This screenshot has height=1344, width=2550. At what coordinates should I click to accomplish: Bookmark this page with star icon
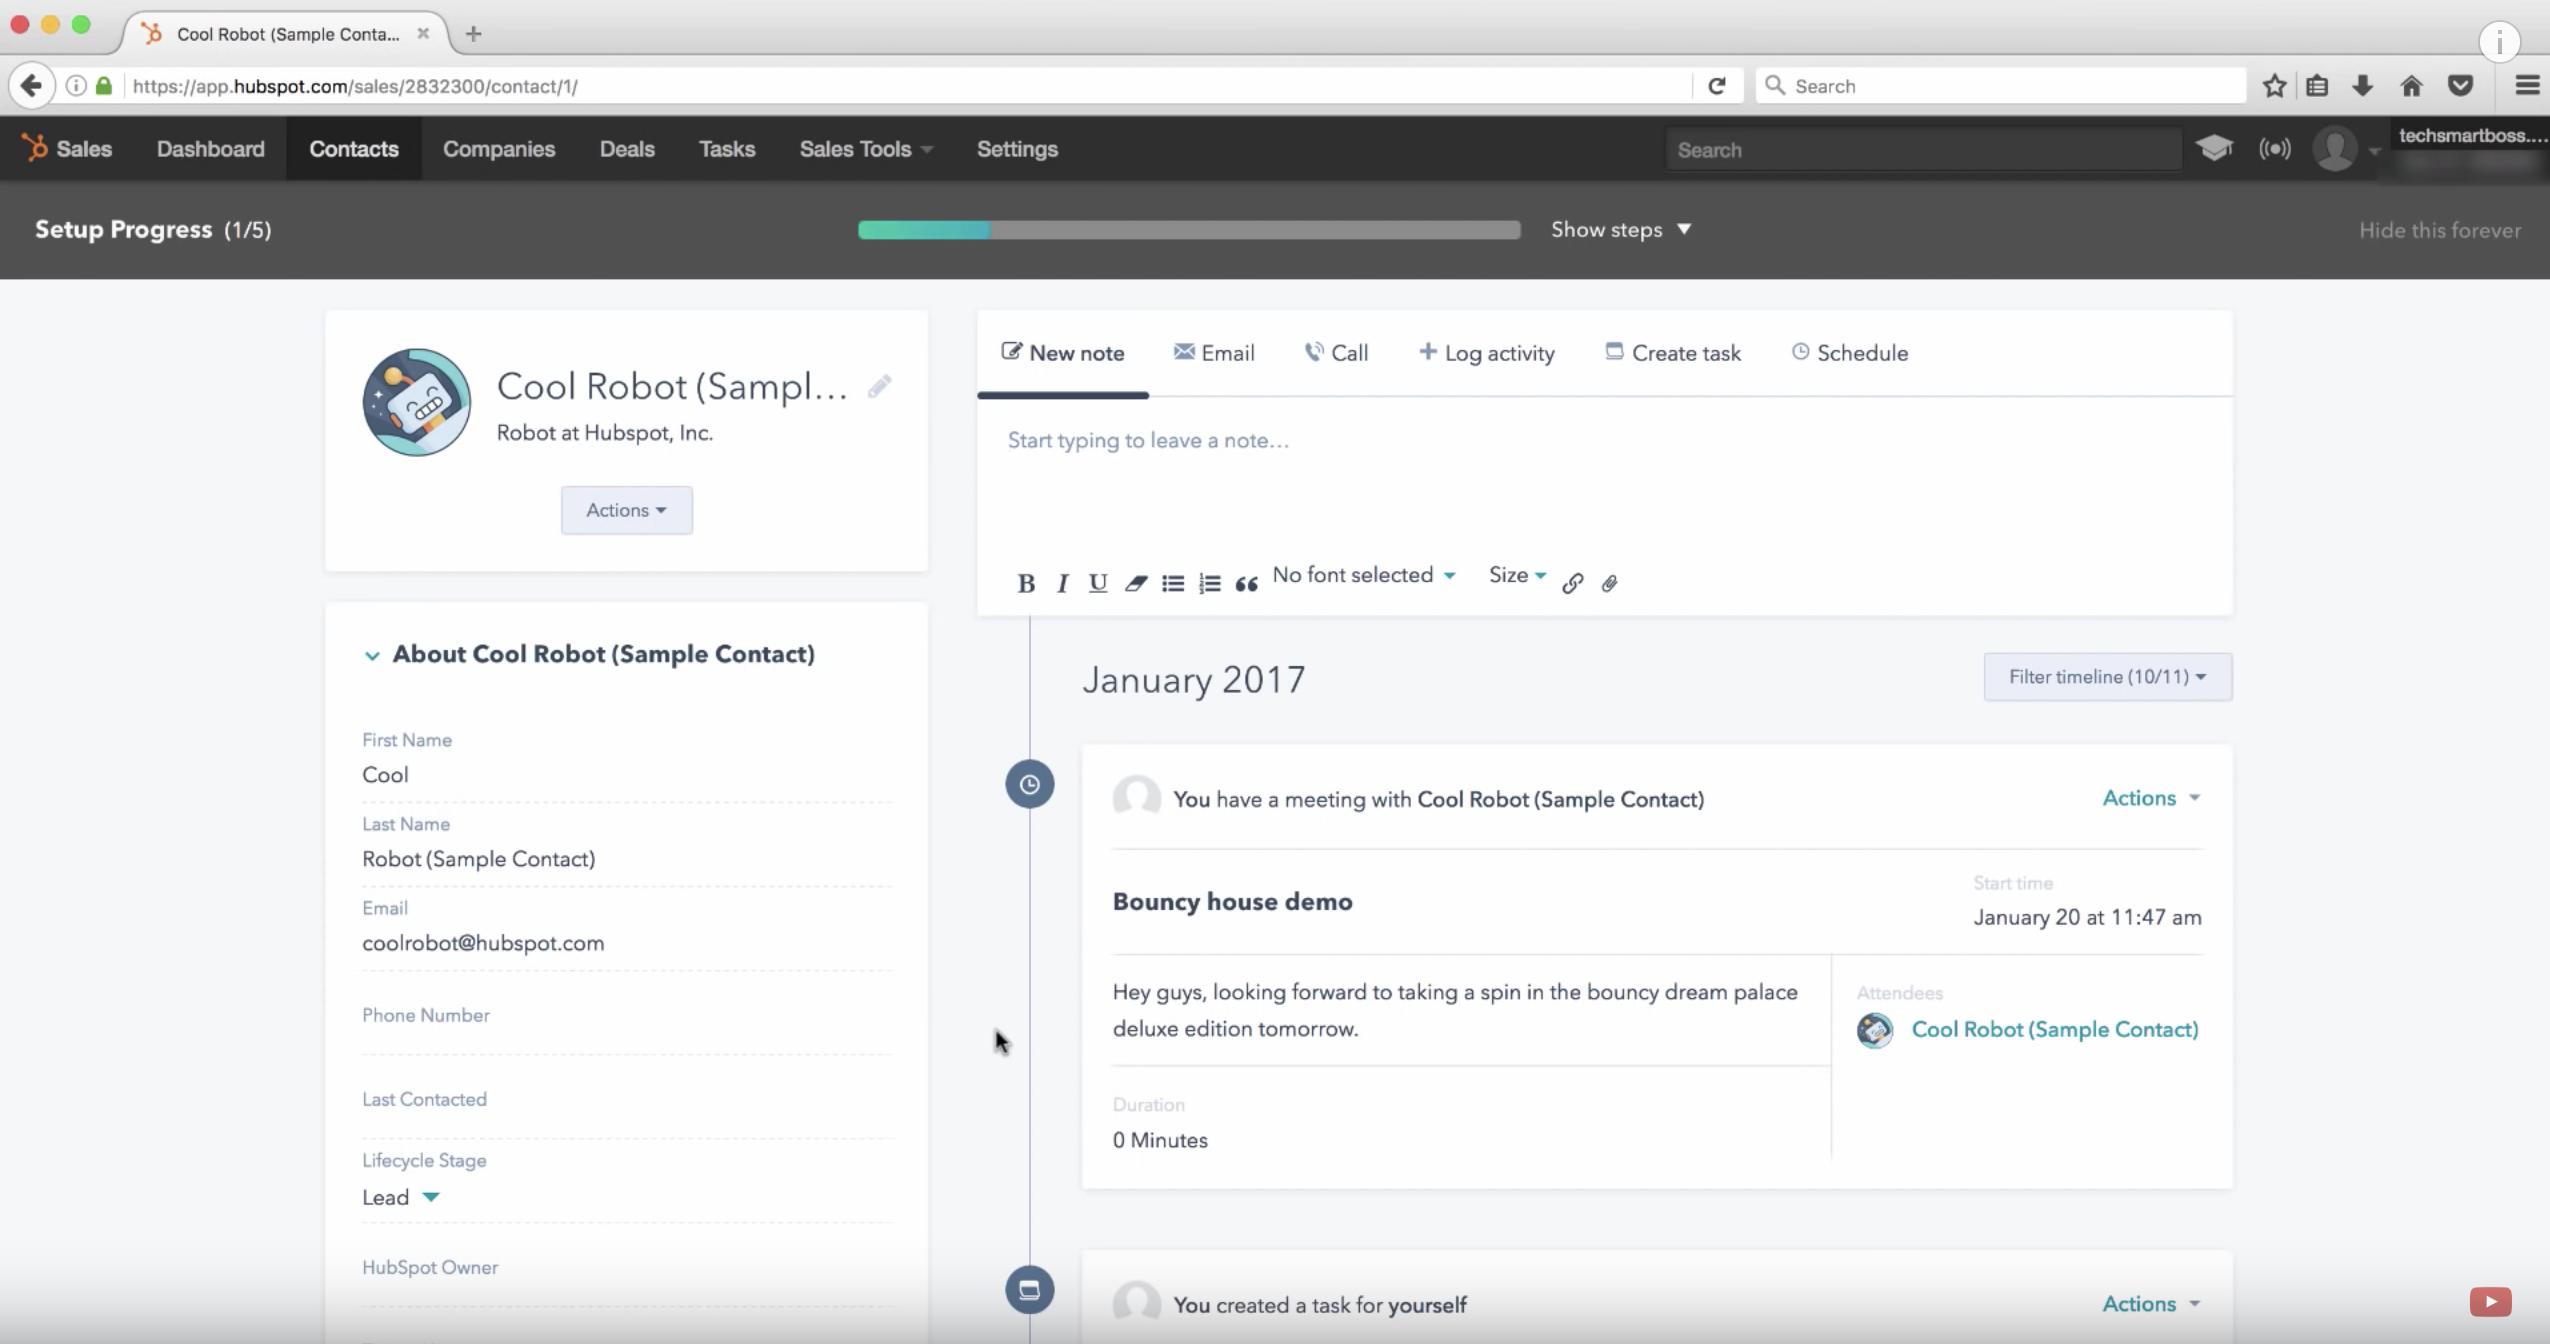point(2275,86)
